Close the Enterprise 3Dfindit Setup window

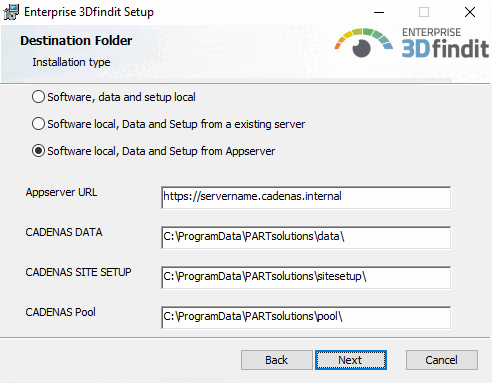(x=470, y=12)
